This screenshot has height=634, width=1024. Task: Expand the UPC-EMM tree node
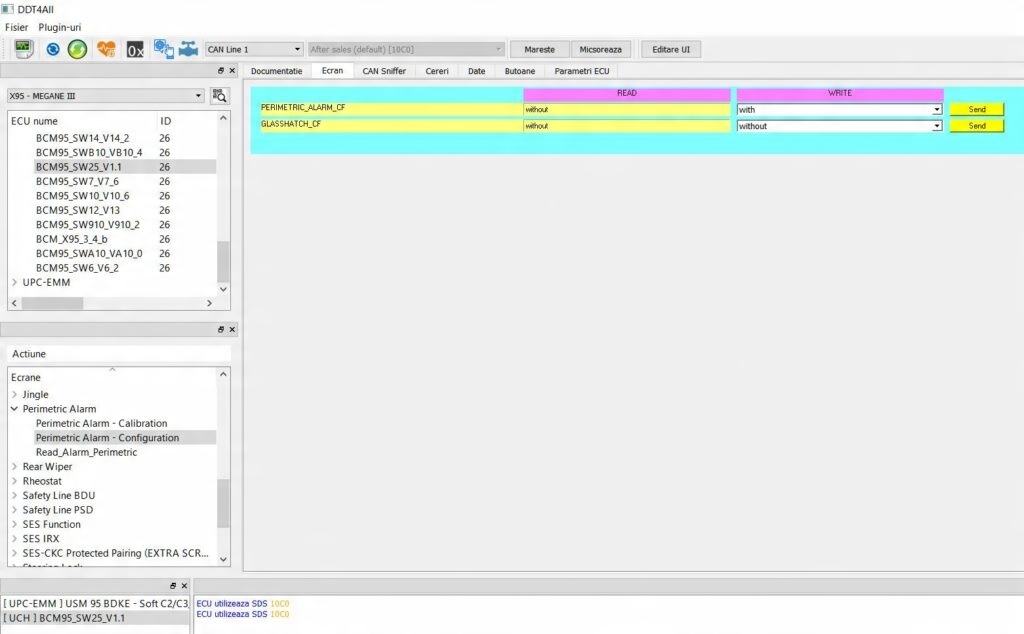click(x=14, y=282)
